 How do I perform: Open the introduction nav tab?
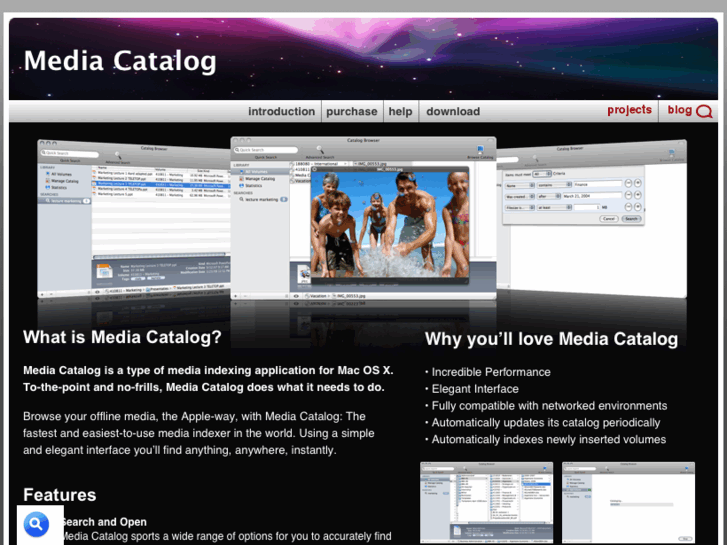point(281,111)
